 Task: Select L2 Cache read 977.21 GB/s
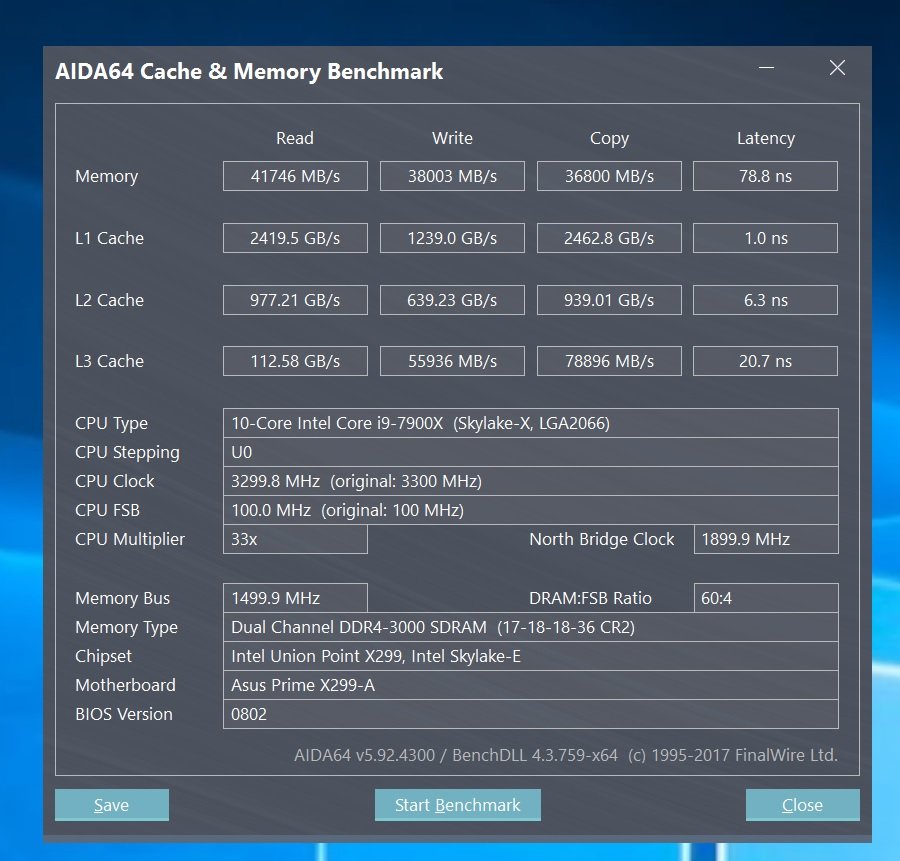pos(295,300)
